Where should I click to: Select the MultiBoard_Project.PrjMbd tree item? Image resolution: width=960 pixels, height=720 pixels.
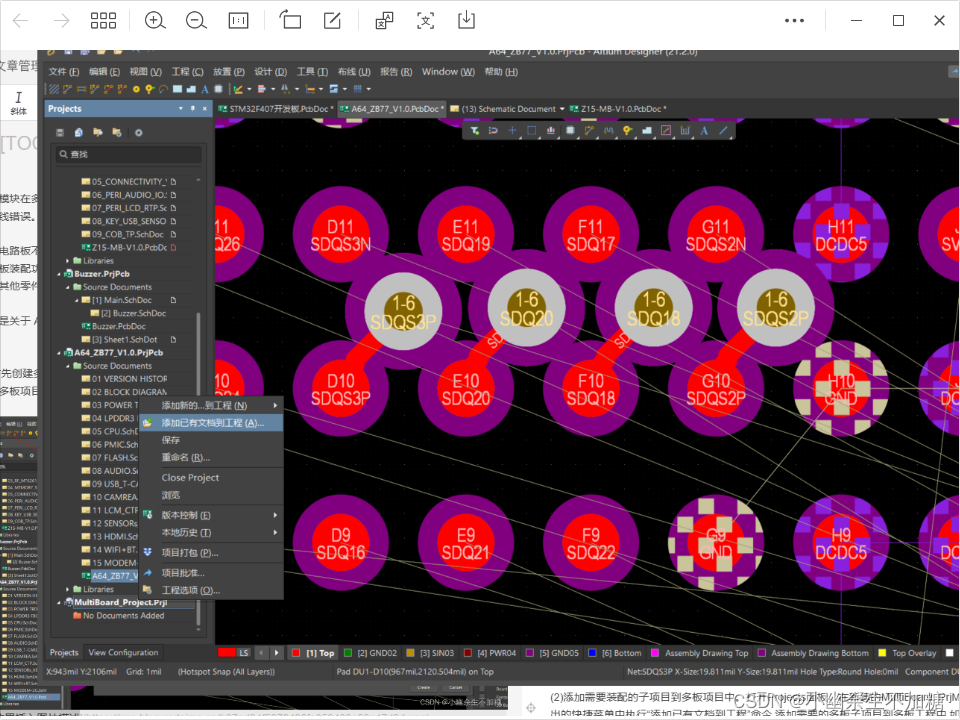click(x=119, y=603)
